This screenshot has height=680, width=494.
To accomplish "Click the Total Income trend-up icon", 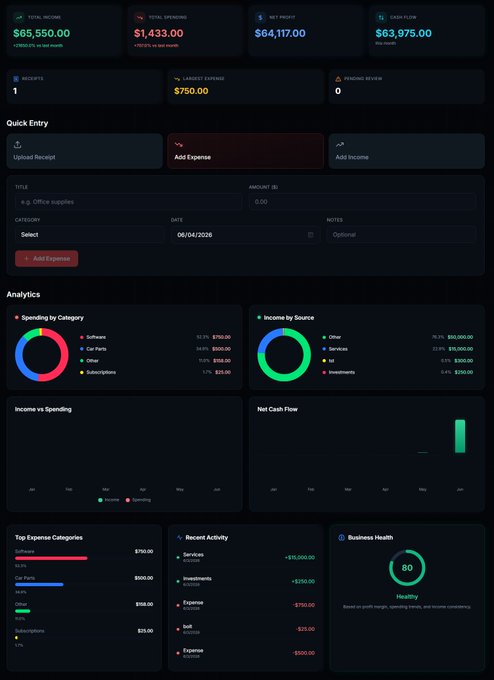I will pos(19,17).
